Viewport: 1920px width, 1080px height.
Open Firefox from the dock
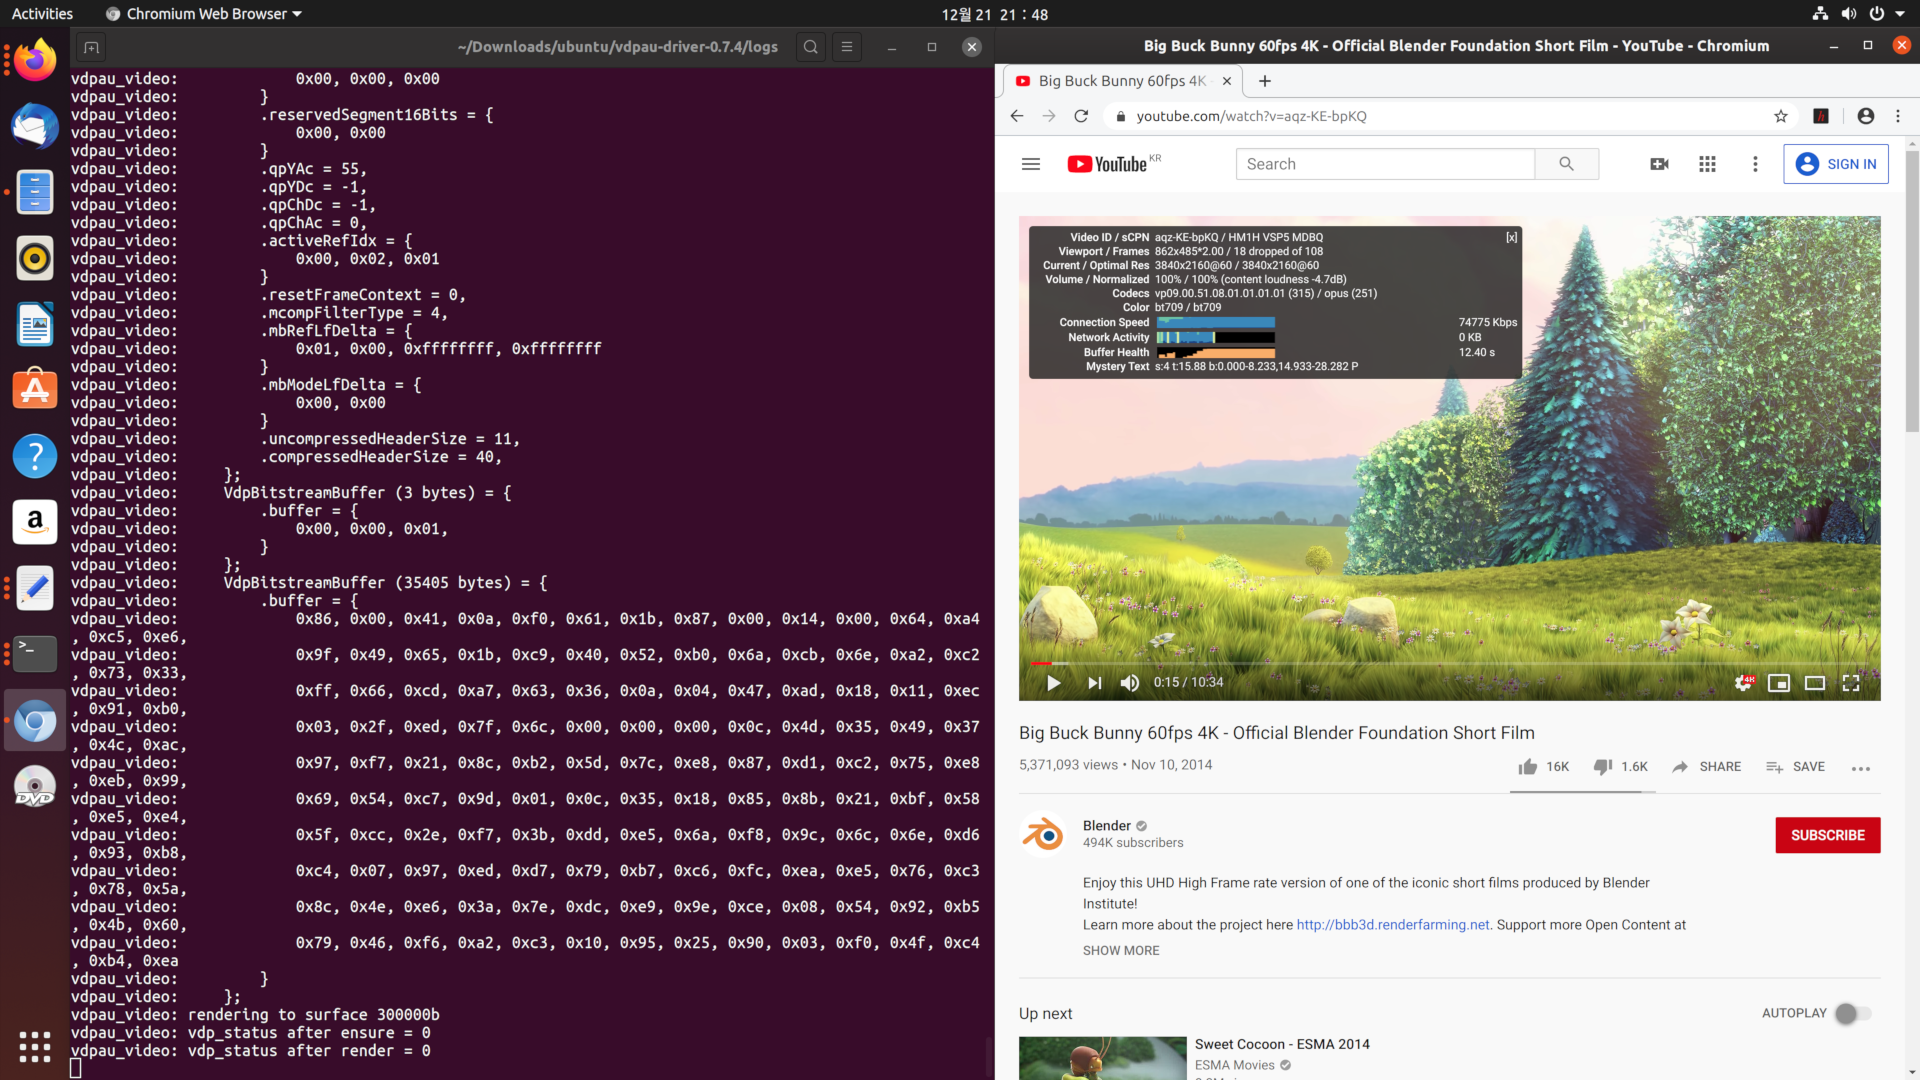35,61
